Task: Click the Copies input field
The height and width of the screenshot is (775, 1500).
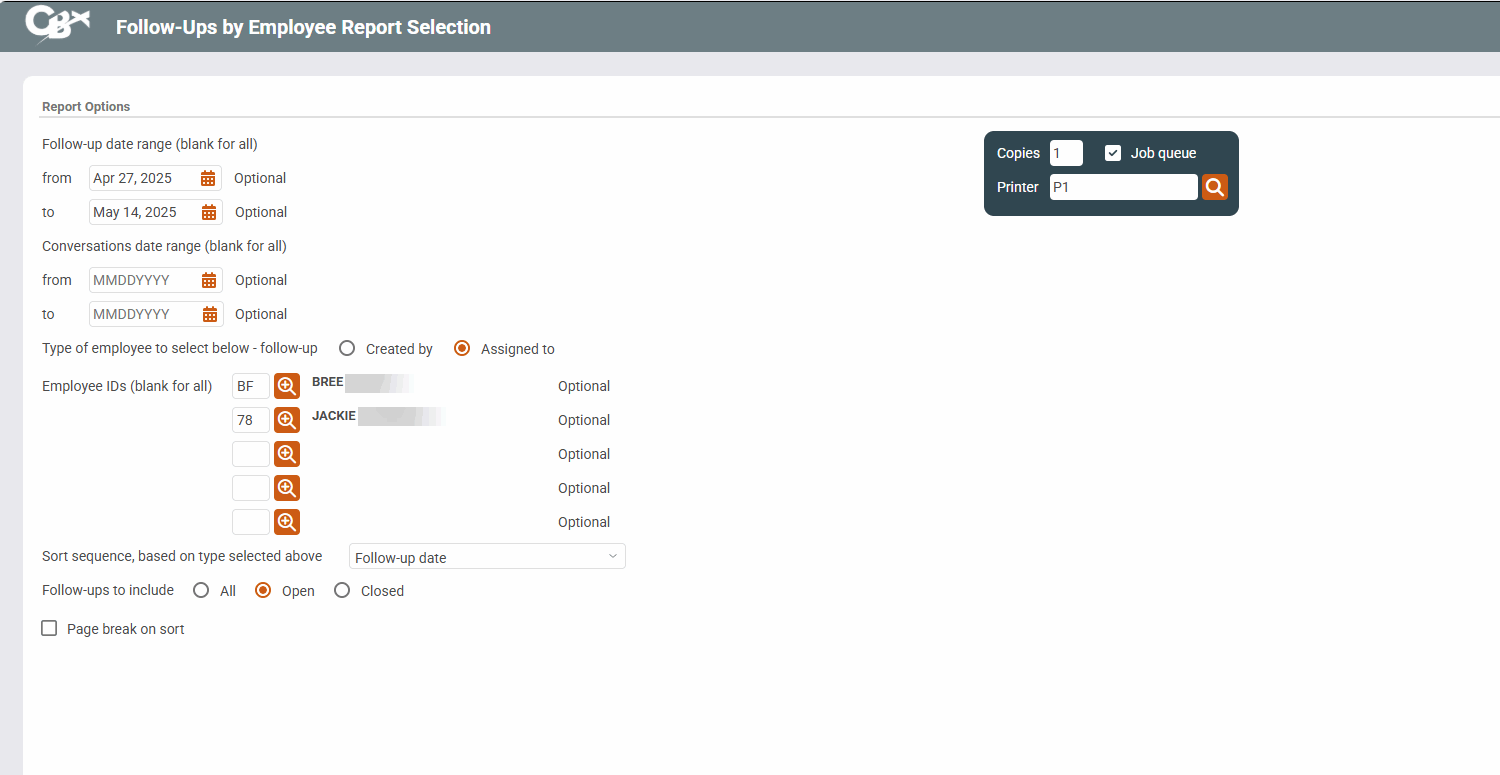Action: [1066, 153]
